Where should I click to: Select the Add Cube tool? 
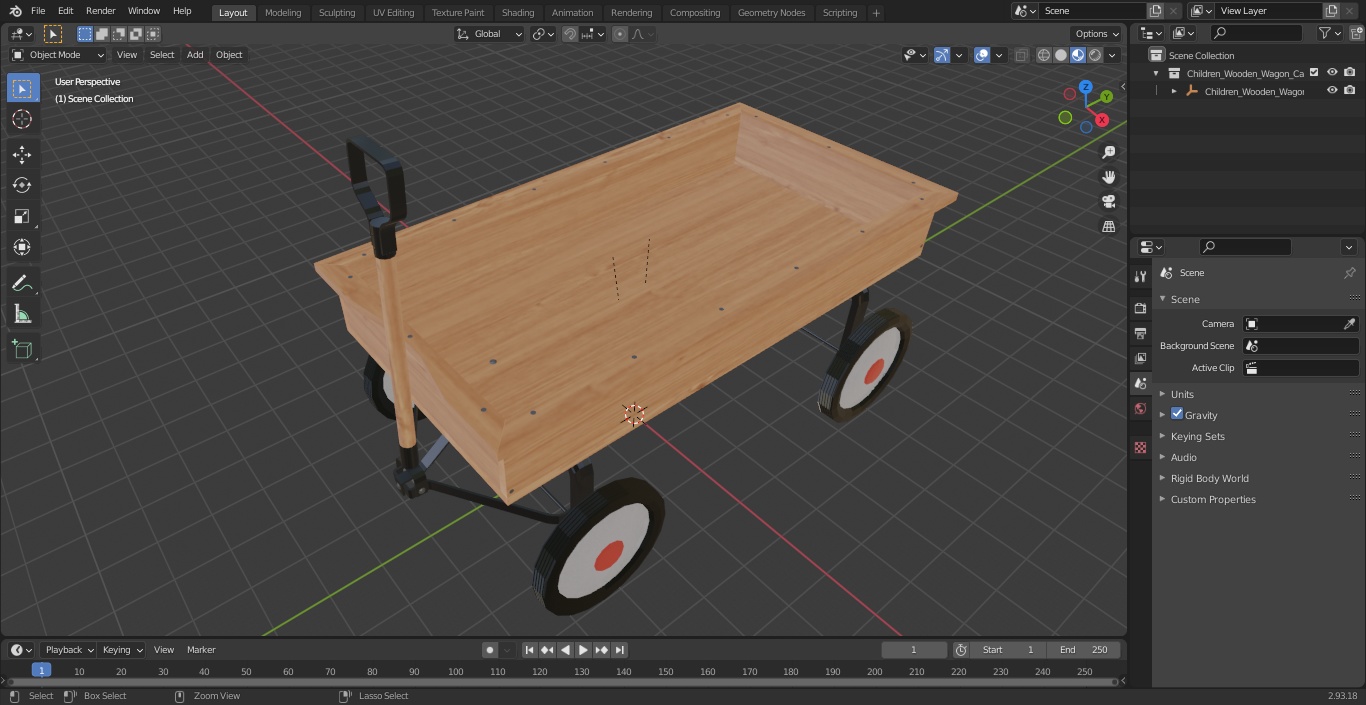22,350
